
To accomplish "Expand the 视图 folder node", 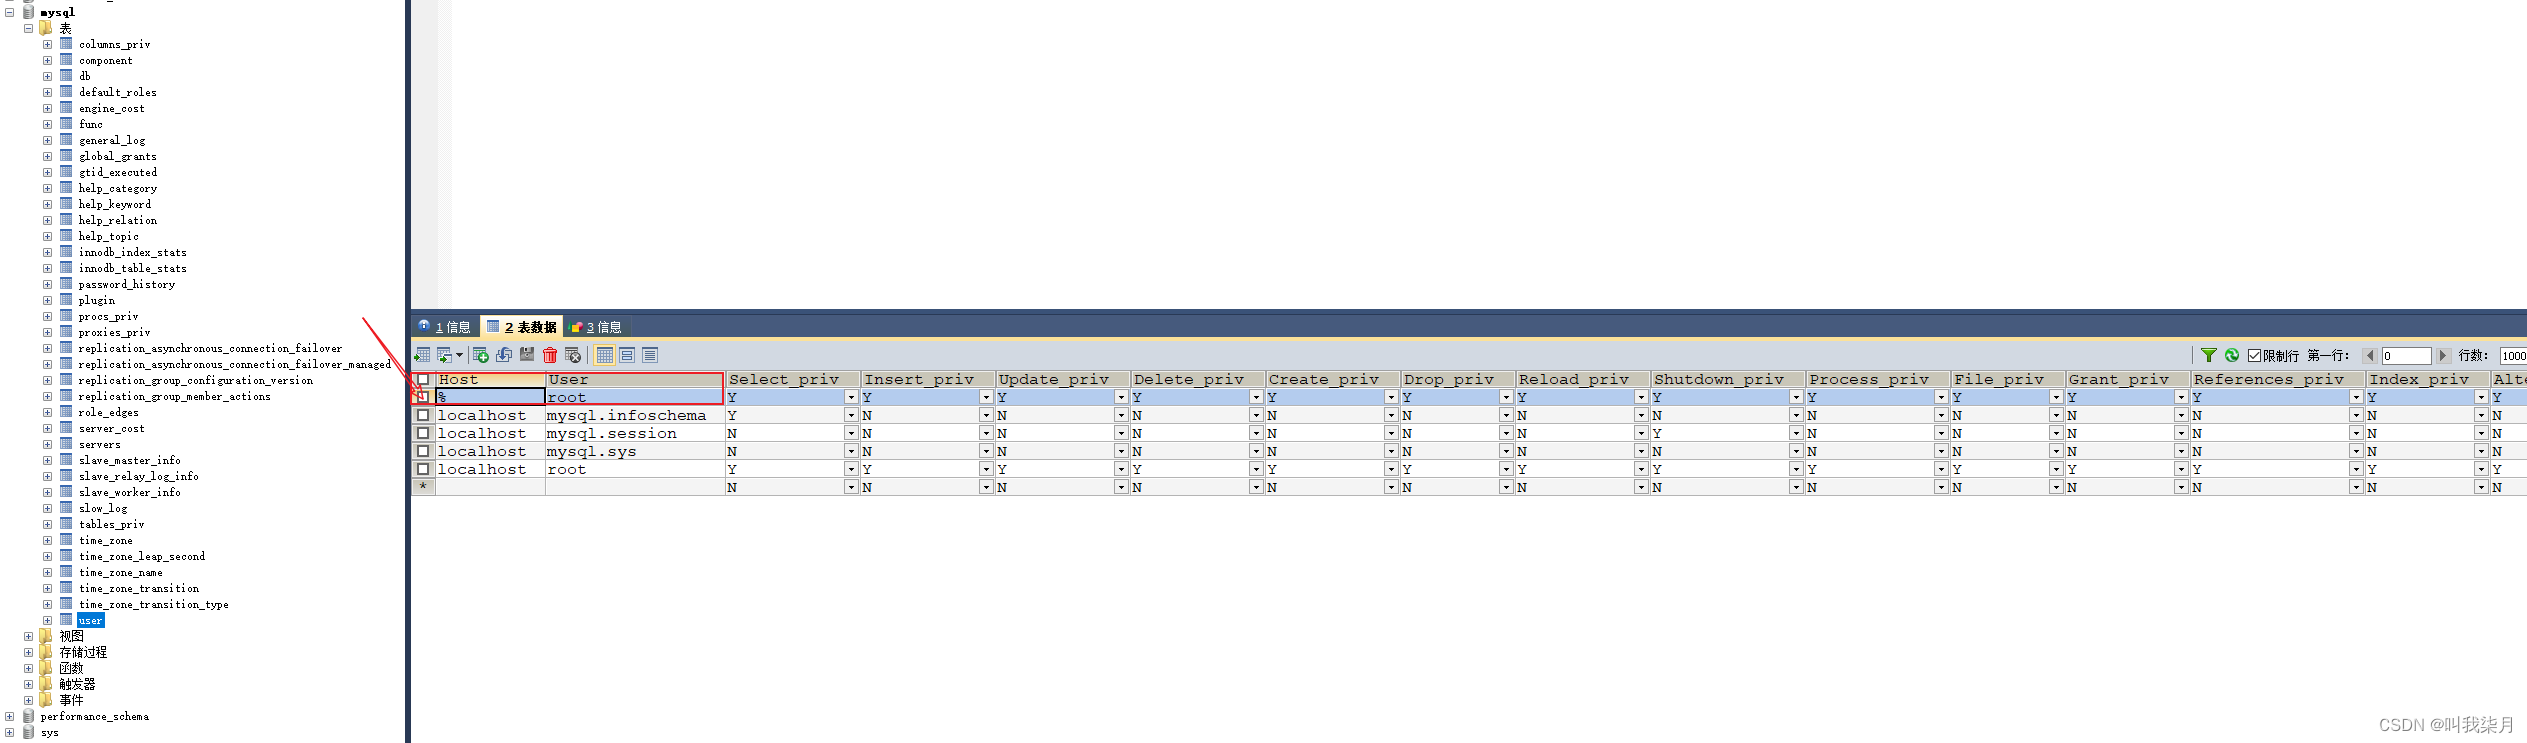I will pyautogui.click(x=28, y=636).
